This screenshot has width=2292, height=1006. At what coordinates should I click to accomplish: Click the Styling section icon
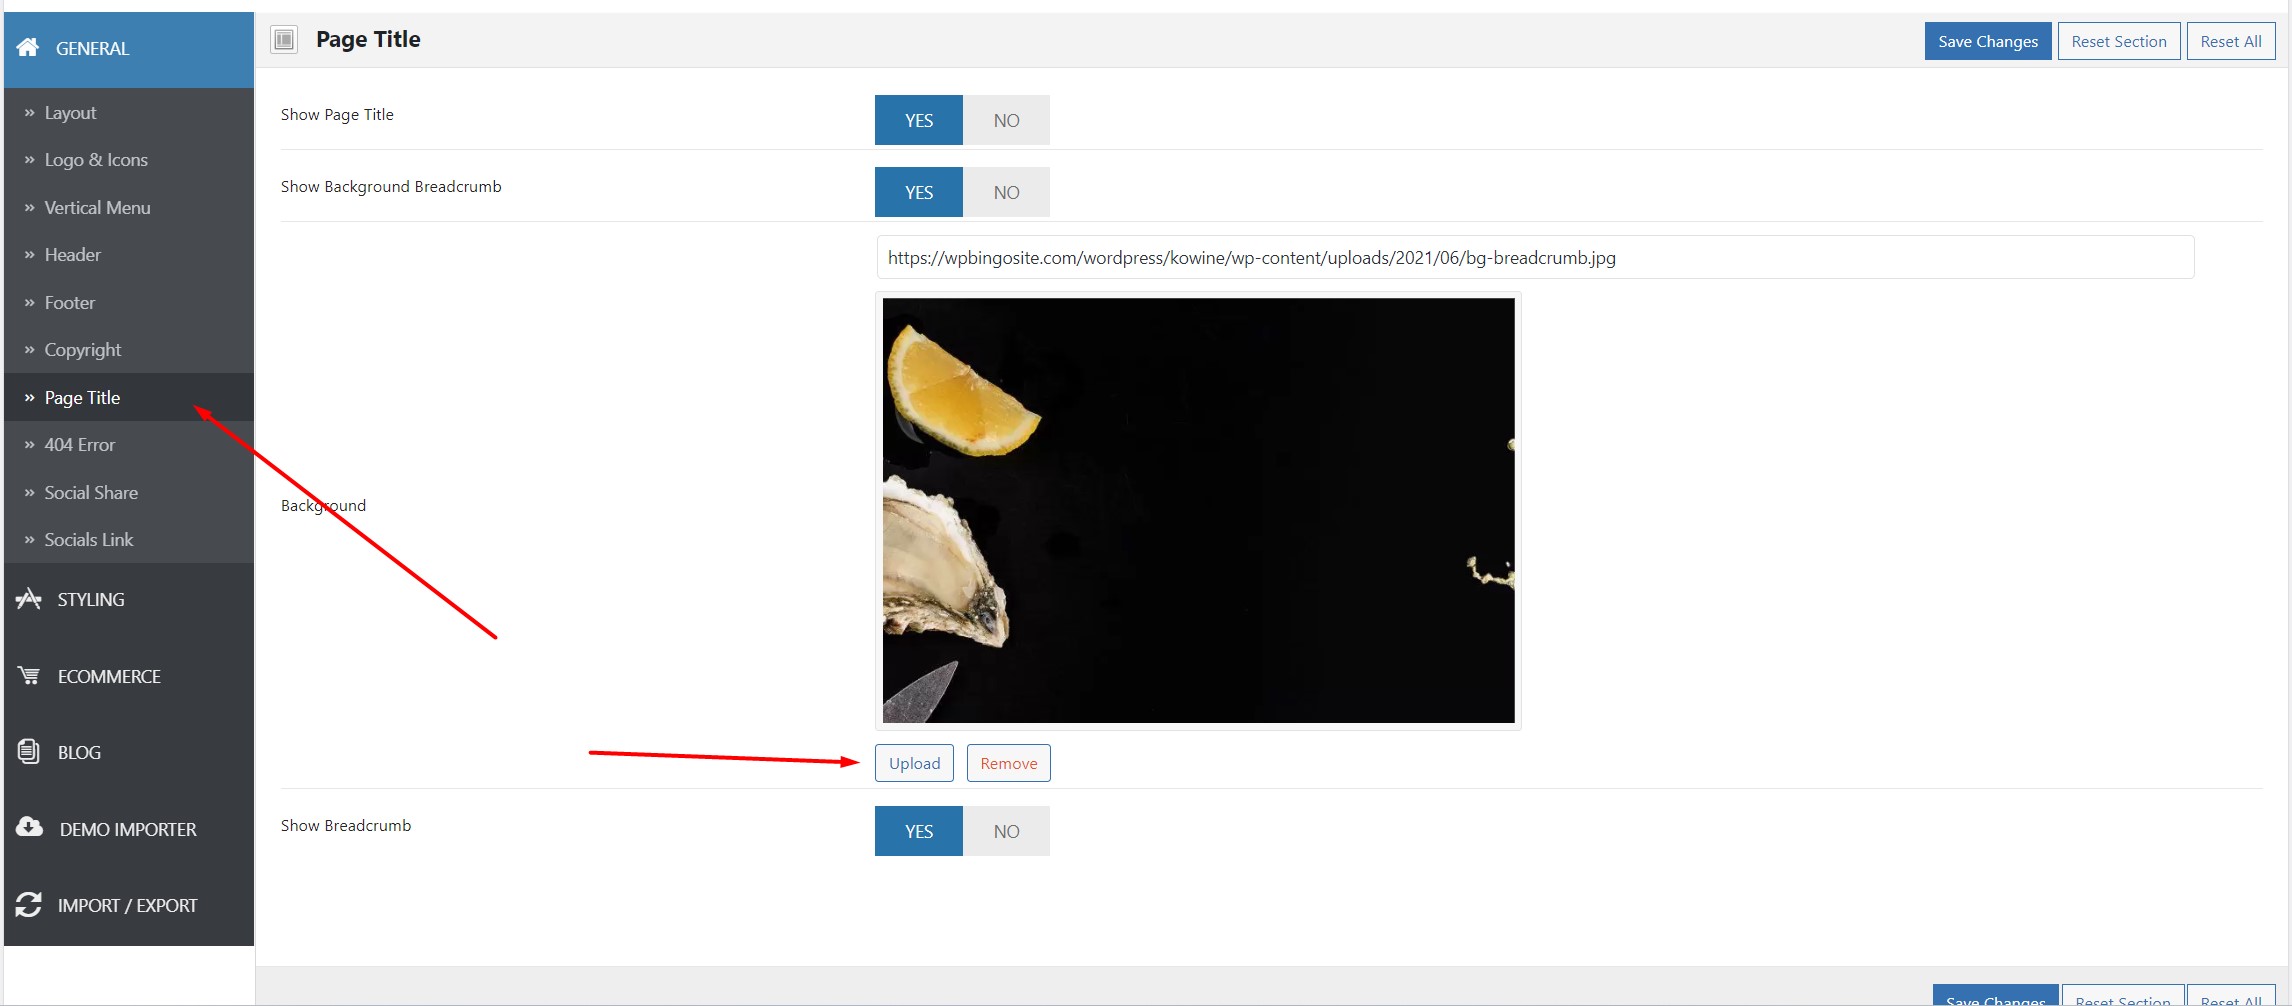pyautogui.click(x=29, y=599)
